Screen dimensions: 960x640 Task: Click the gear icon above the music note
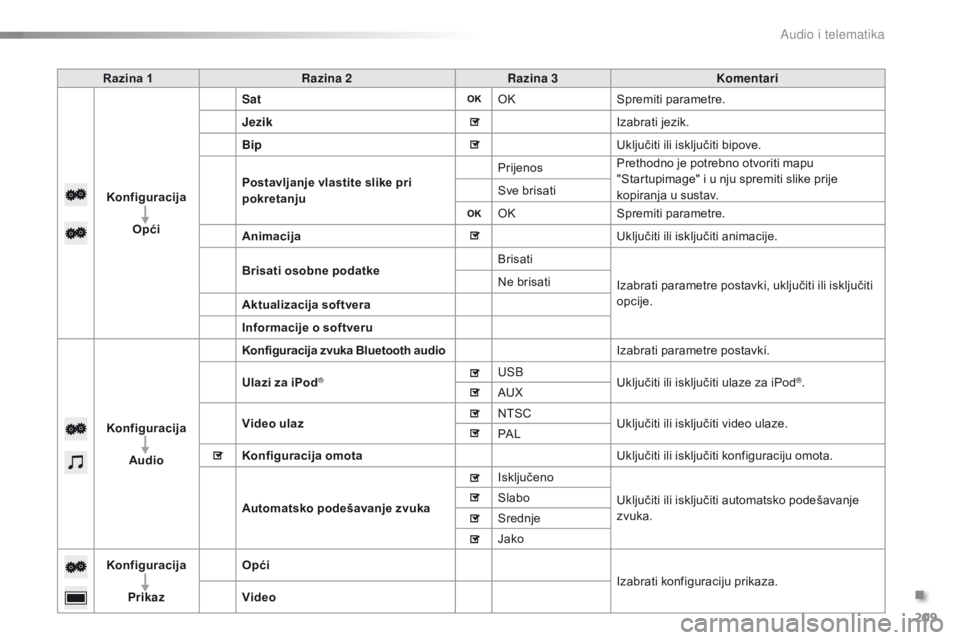[76, 424]
